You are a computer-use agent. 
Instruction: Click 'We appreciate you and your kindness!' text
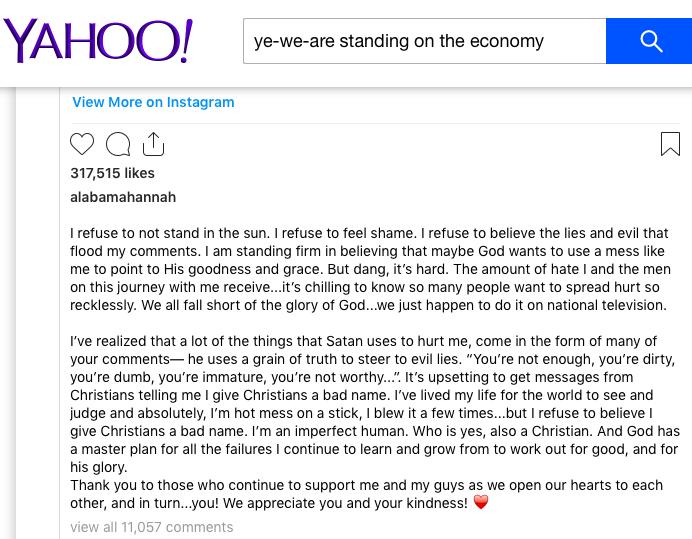click(x=345, y=503)
